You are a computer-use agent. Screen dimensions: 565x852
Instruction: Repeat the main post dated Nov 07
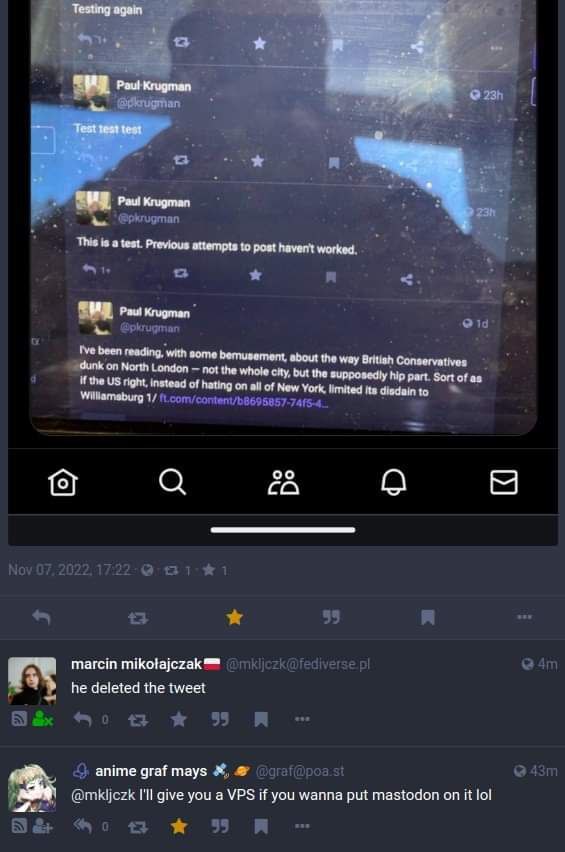[137, 617]
